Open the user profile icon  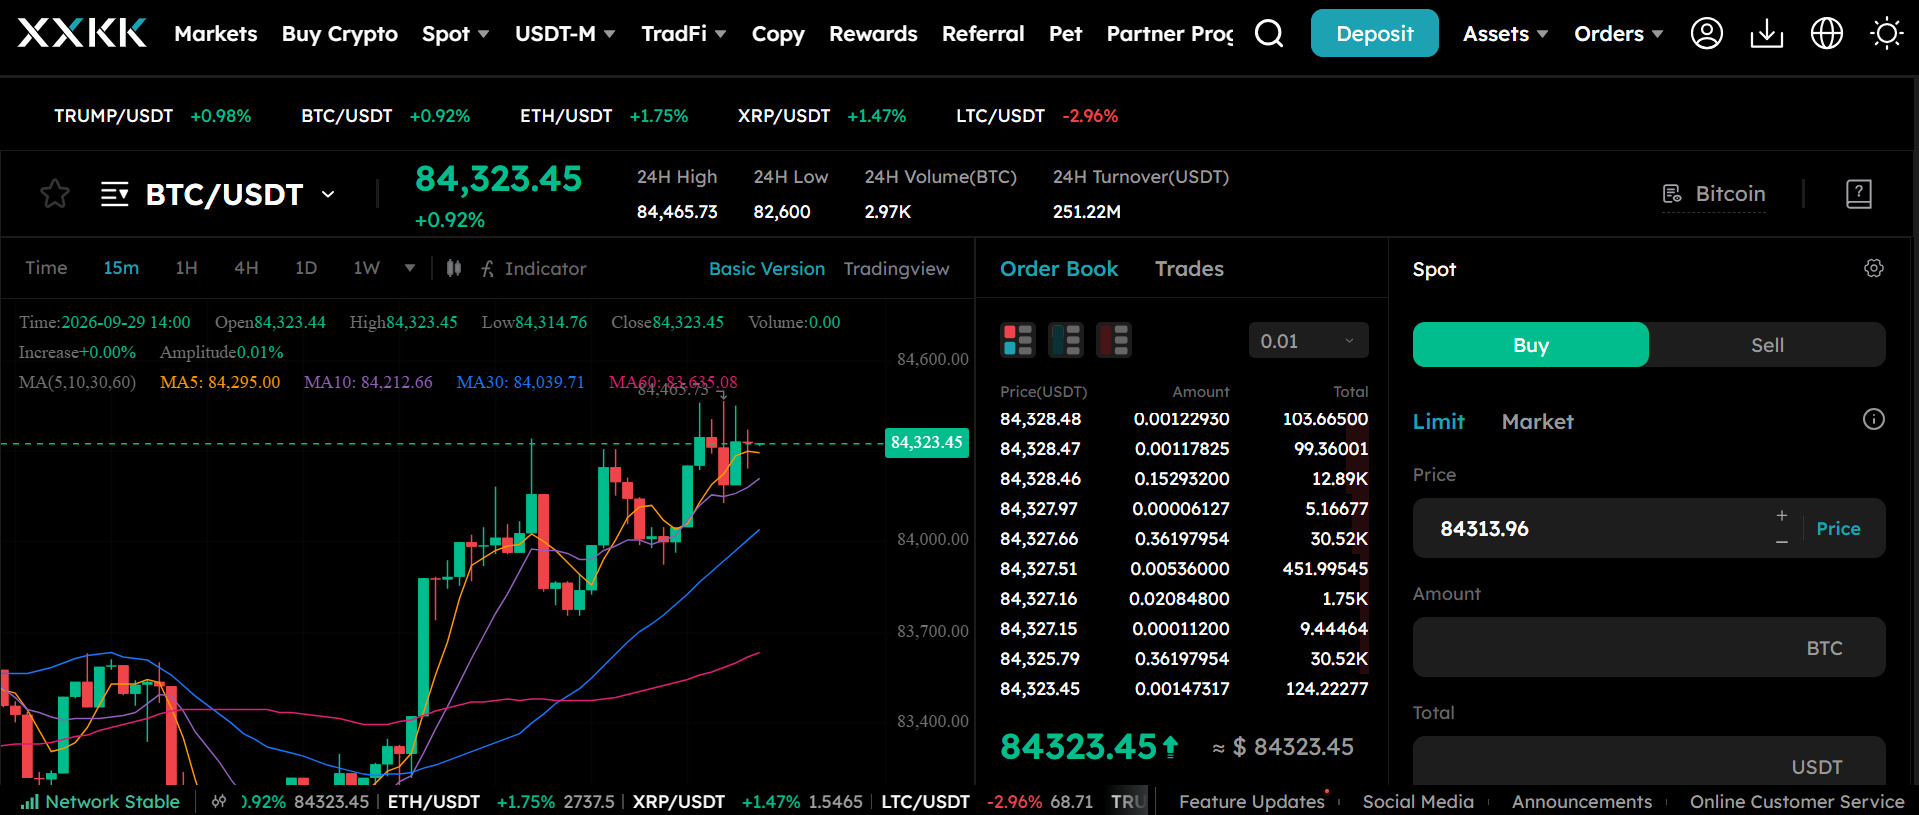pos(1707,33)
